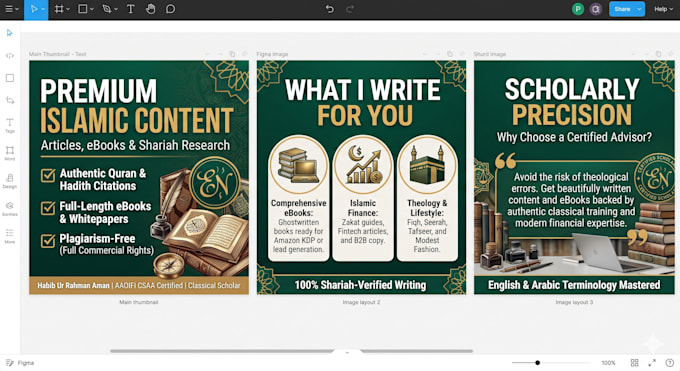The image size is (680, 371).
Task: Click copy icon above Main Thumbnail frame
Action: coord(232,54)
